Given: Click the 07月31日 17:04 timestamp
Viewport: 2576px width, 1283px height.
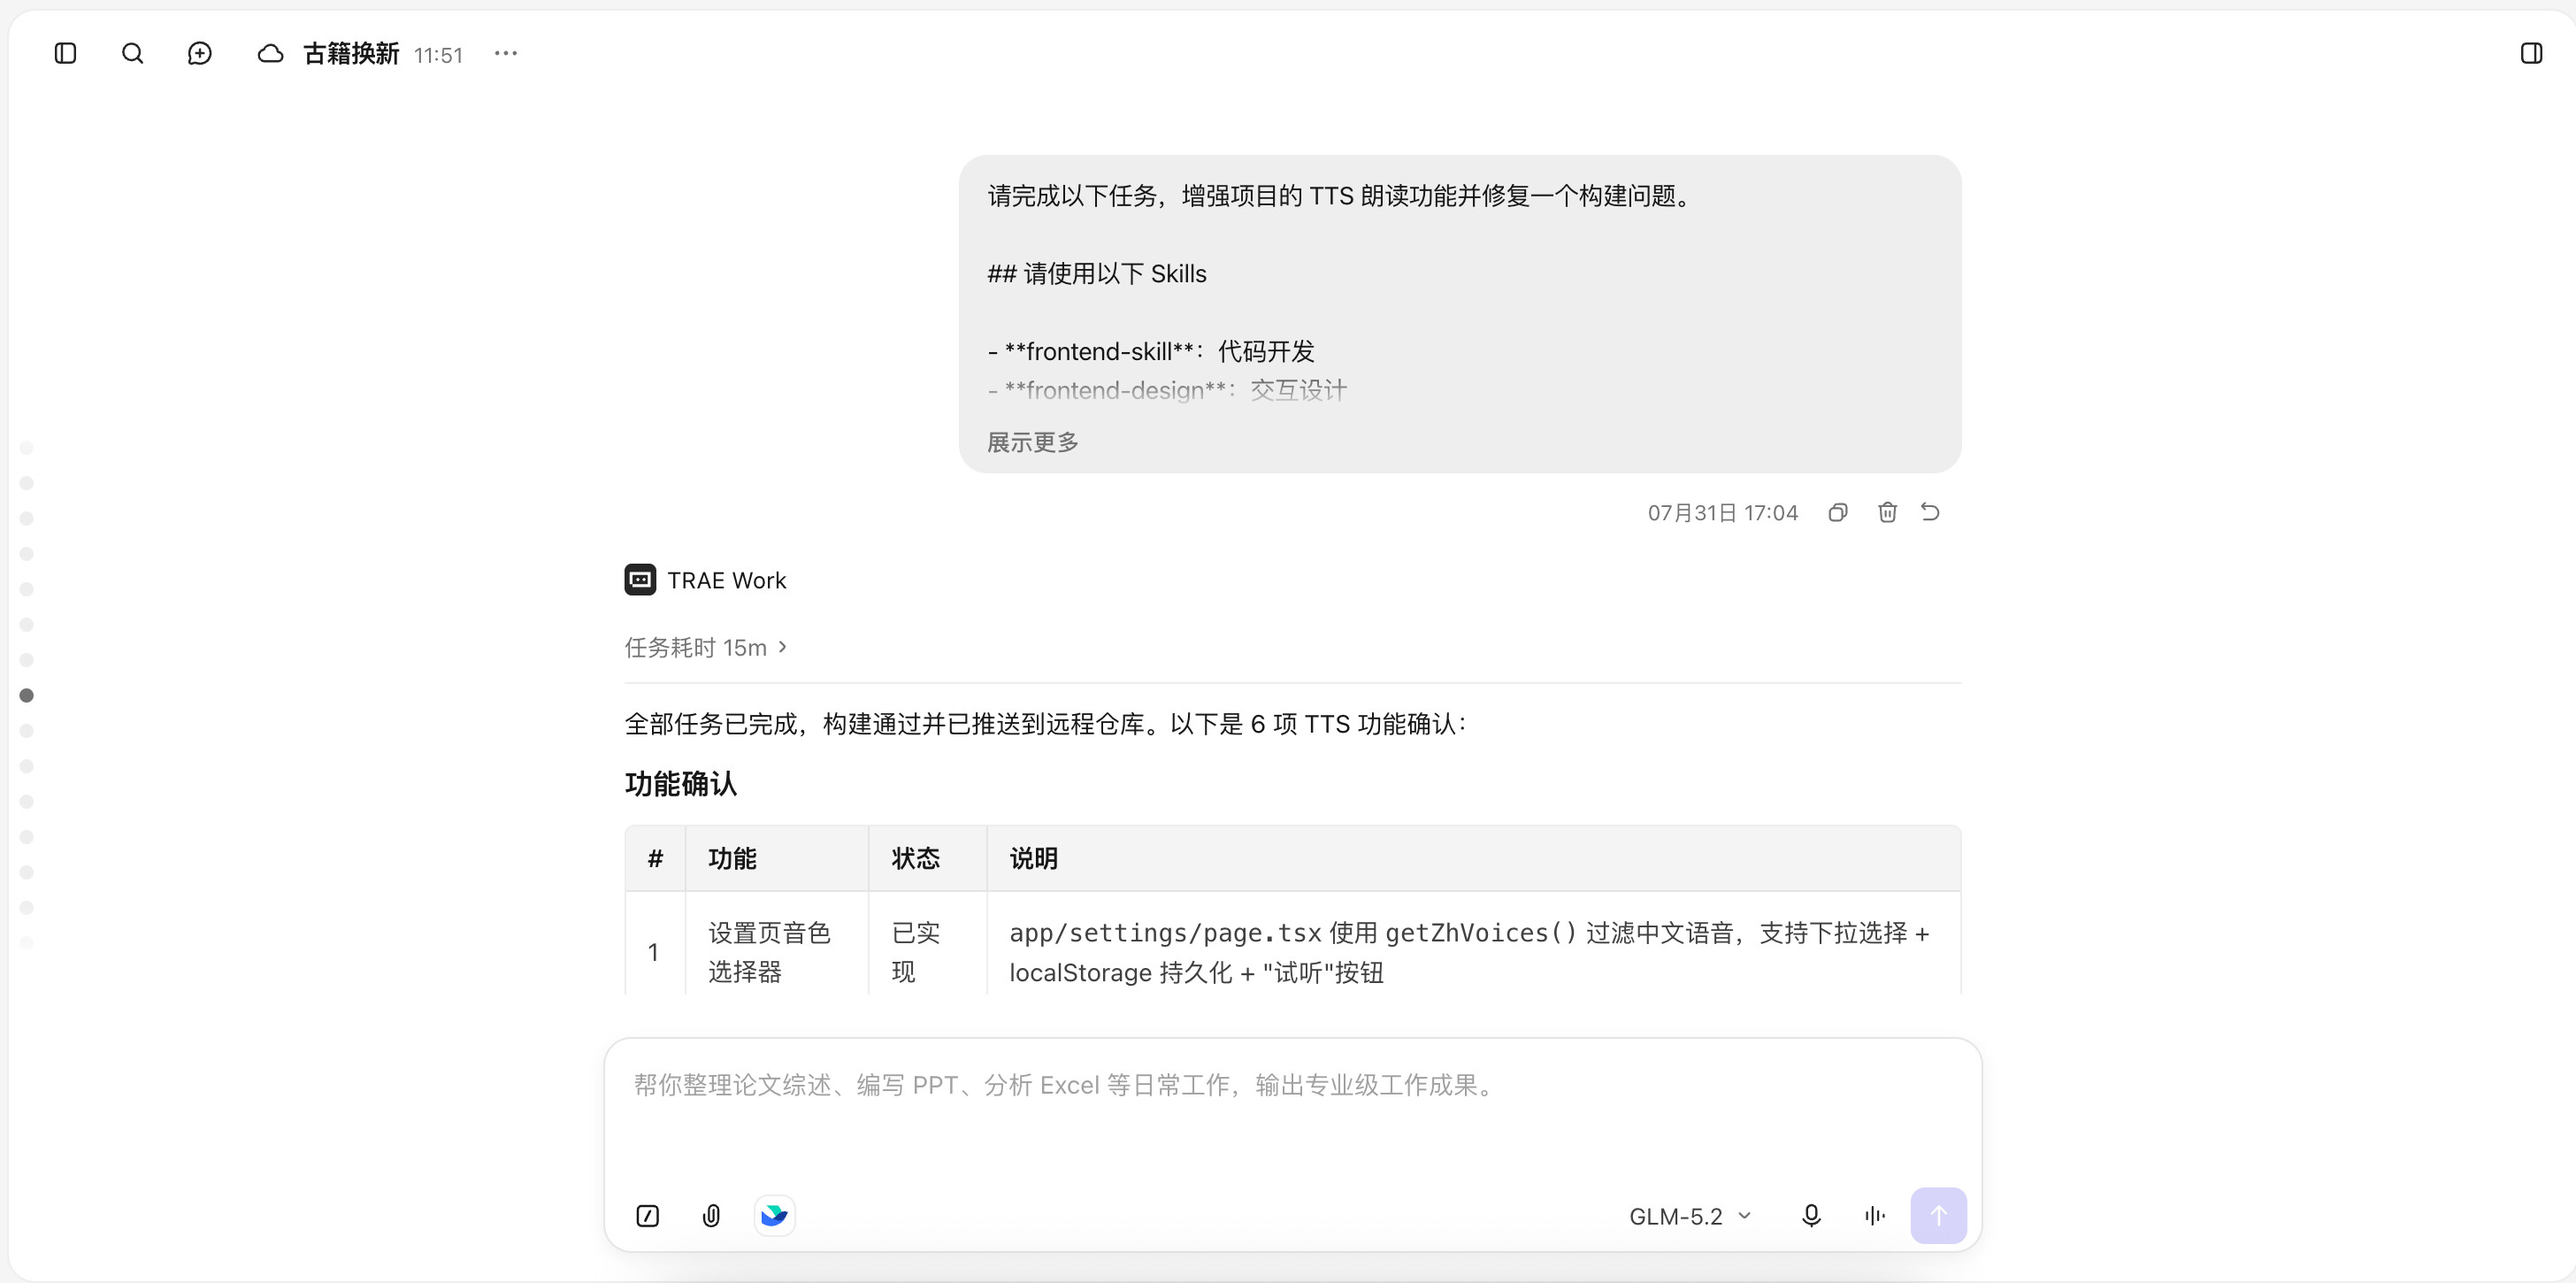Looking at the screenshot, I should click(1722, 513).
